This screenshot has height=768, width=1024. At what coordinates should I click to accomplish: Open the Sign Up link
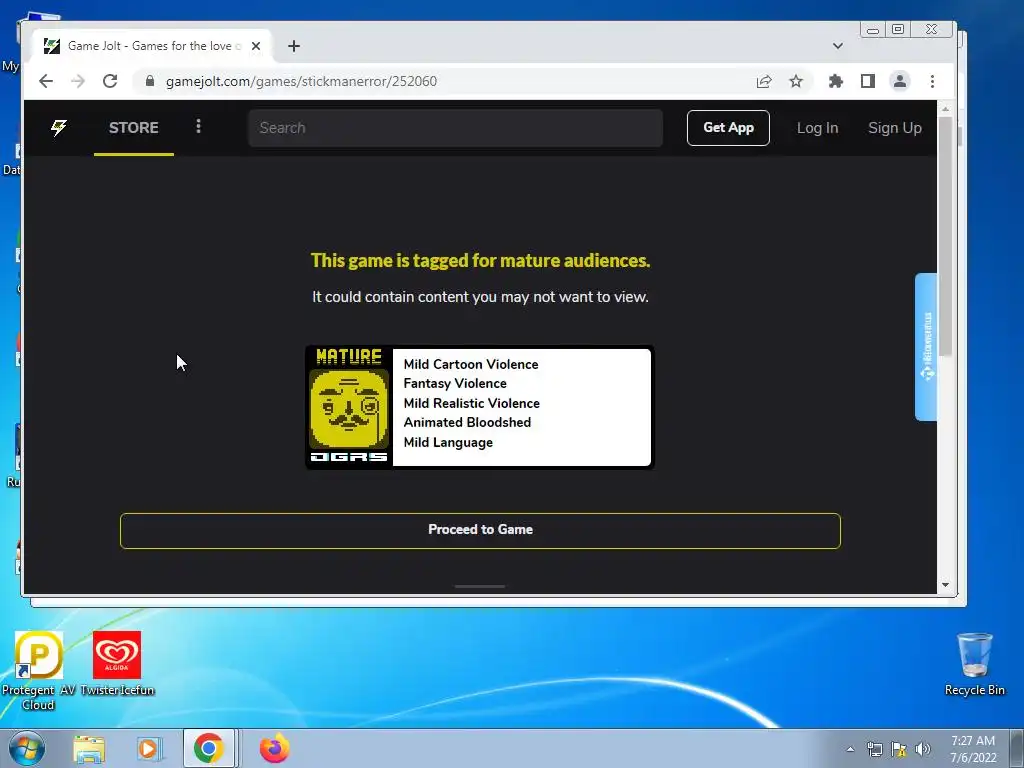click(895, 127)
